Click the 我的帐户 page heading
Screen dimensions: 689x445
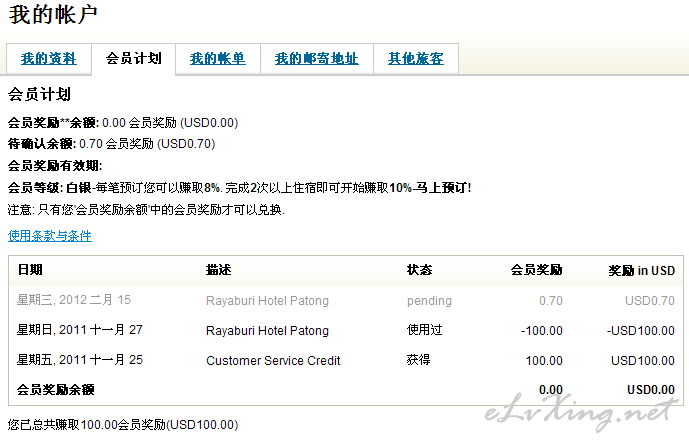(x=53, y=14)
